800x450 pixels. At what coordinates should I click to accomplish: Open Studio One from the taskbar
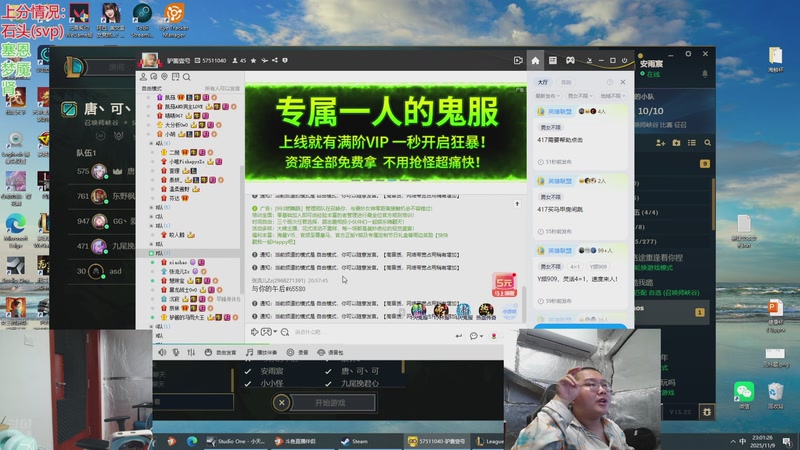[236, 441]
